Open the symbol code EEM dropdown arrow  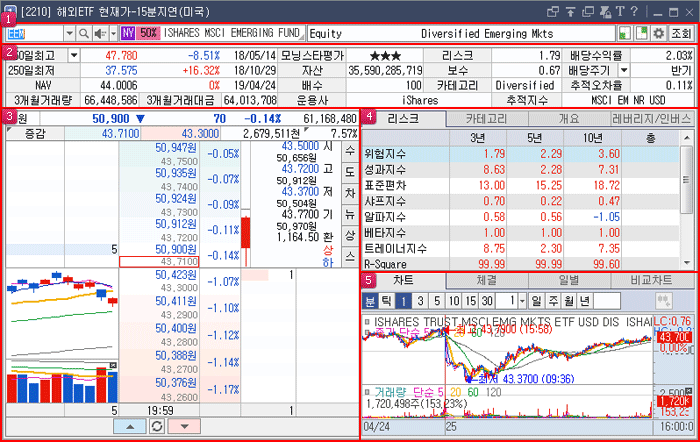click(69, 33)
